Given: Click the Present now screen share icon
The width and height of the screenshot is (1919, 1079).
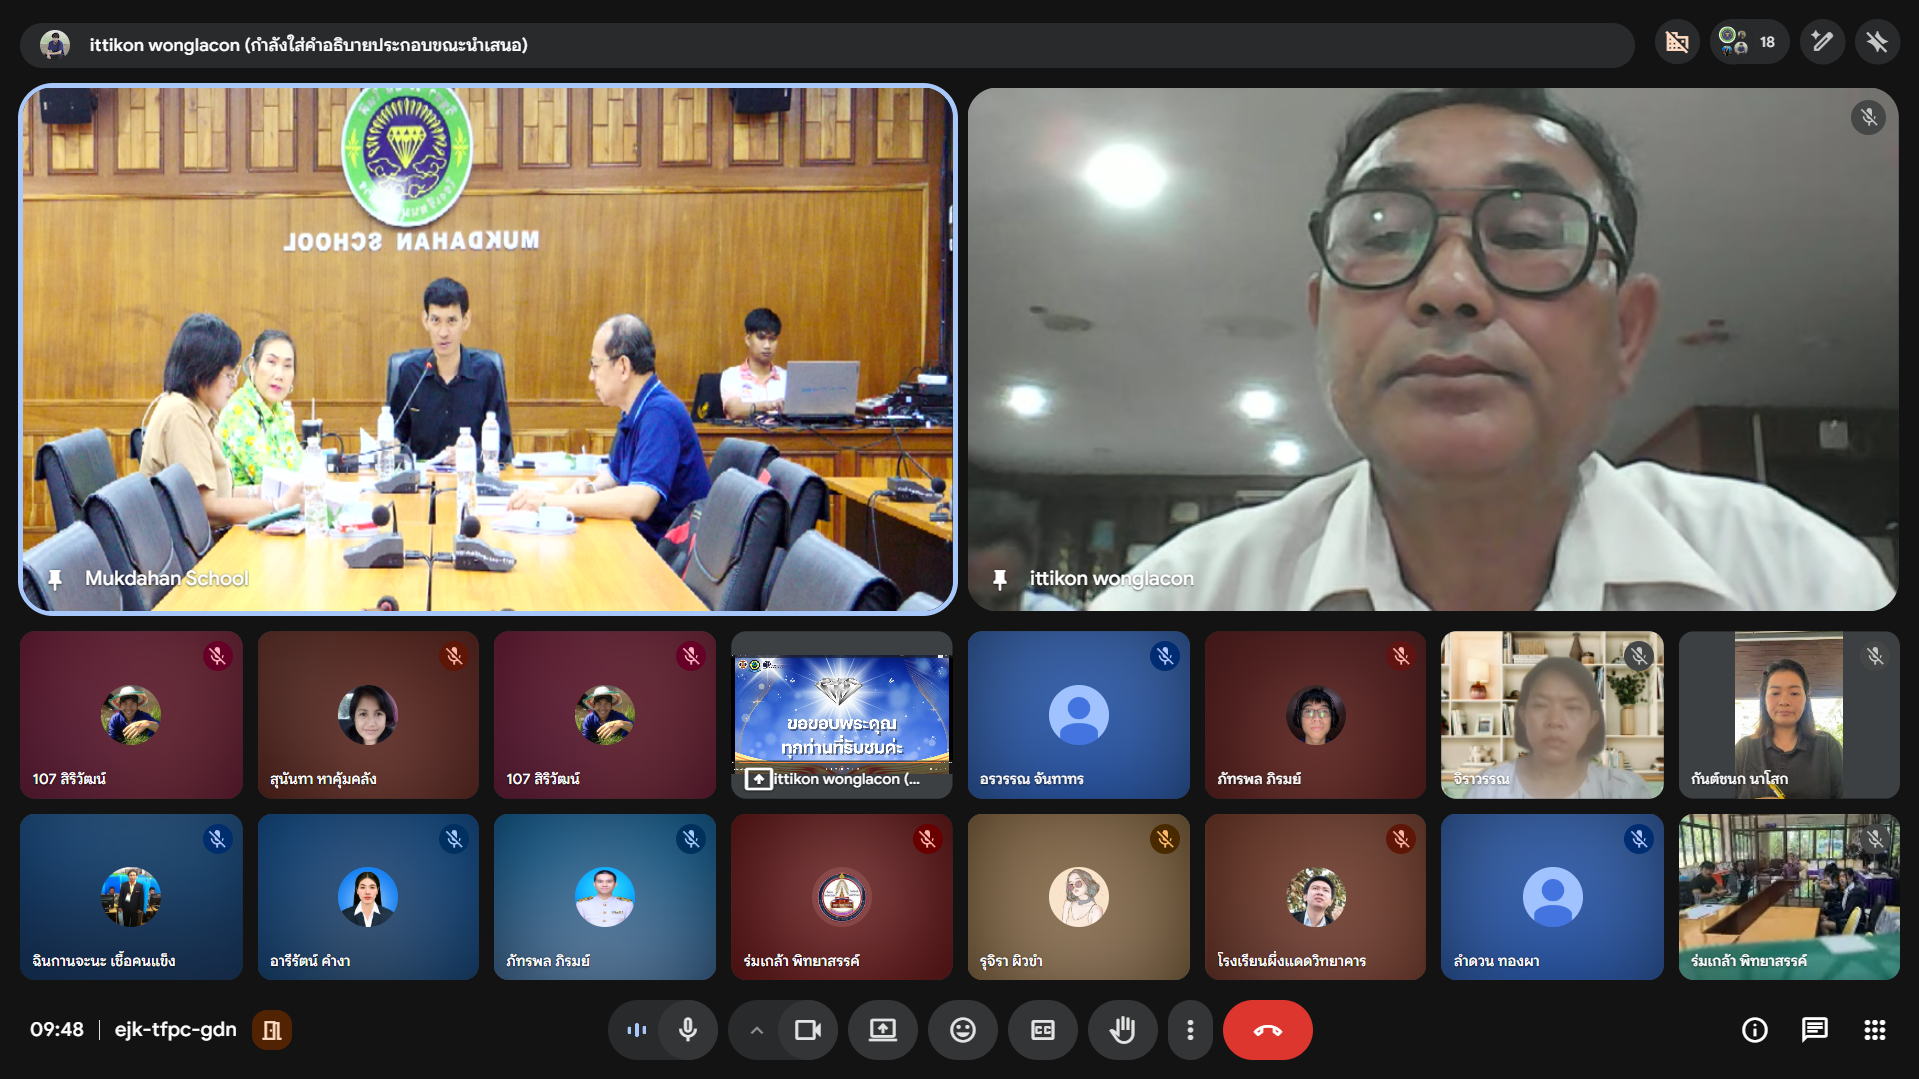Looking at the screenshot, I should pyautogui.click(x=882, y=1030).
